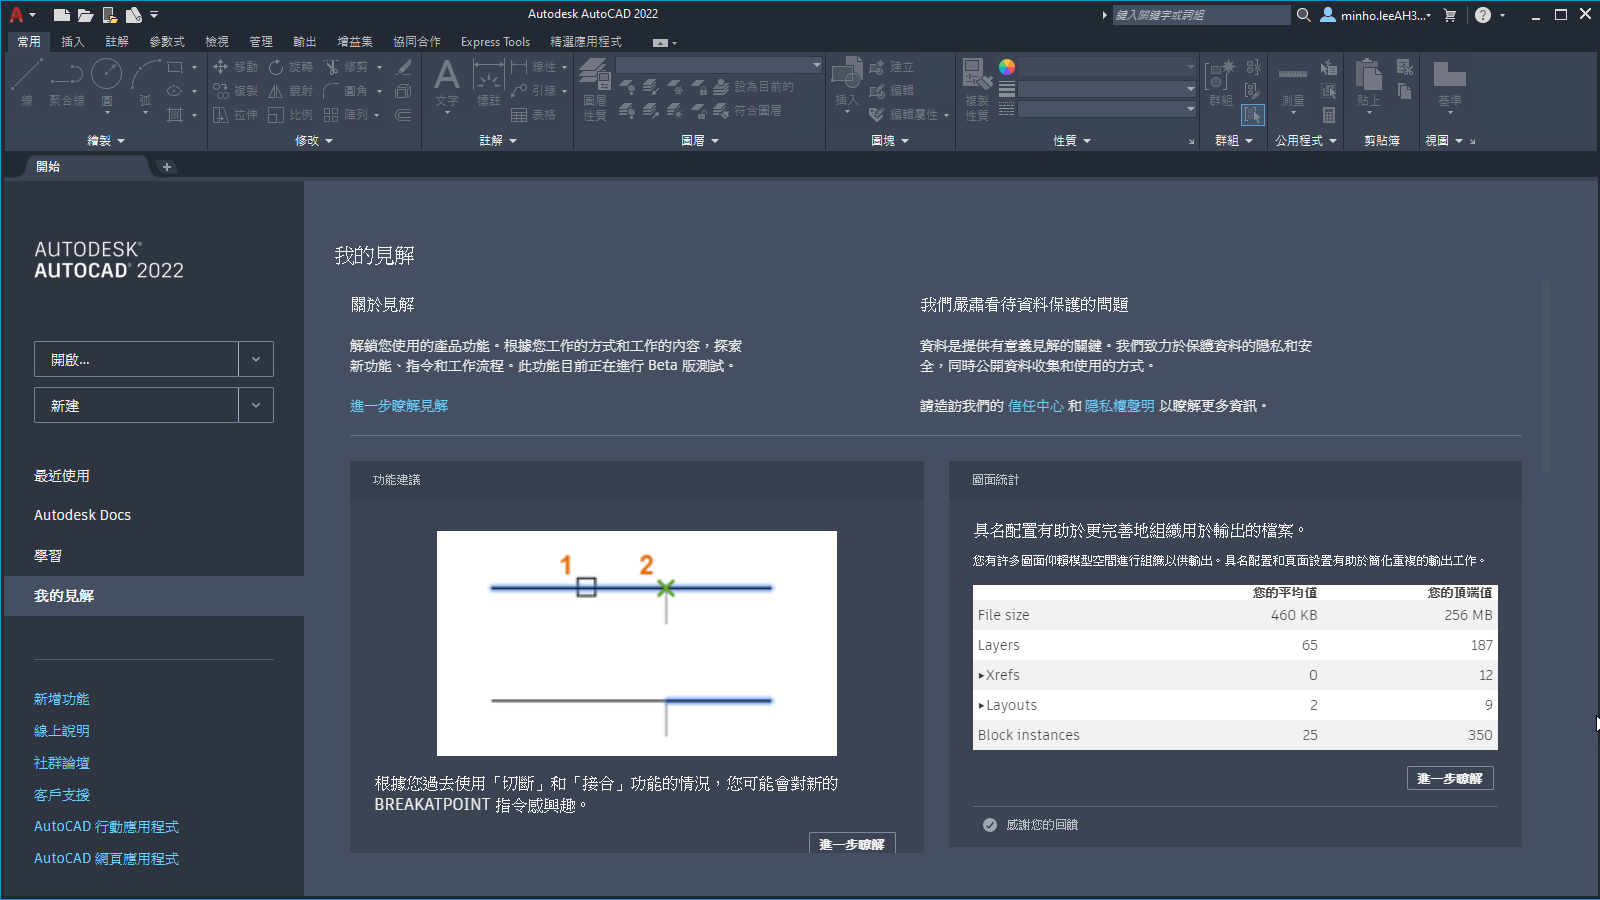
Task: Open 最近使用 in the sidebar
Action: tap(62, 476)
